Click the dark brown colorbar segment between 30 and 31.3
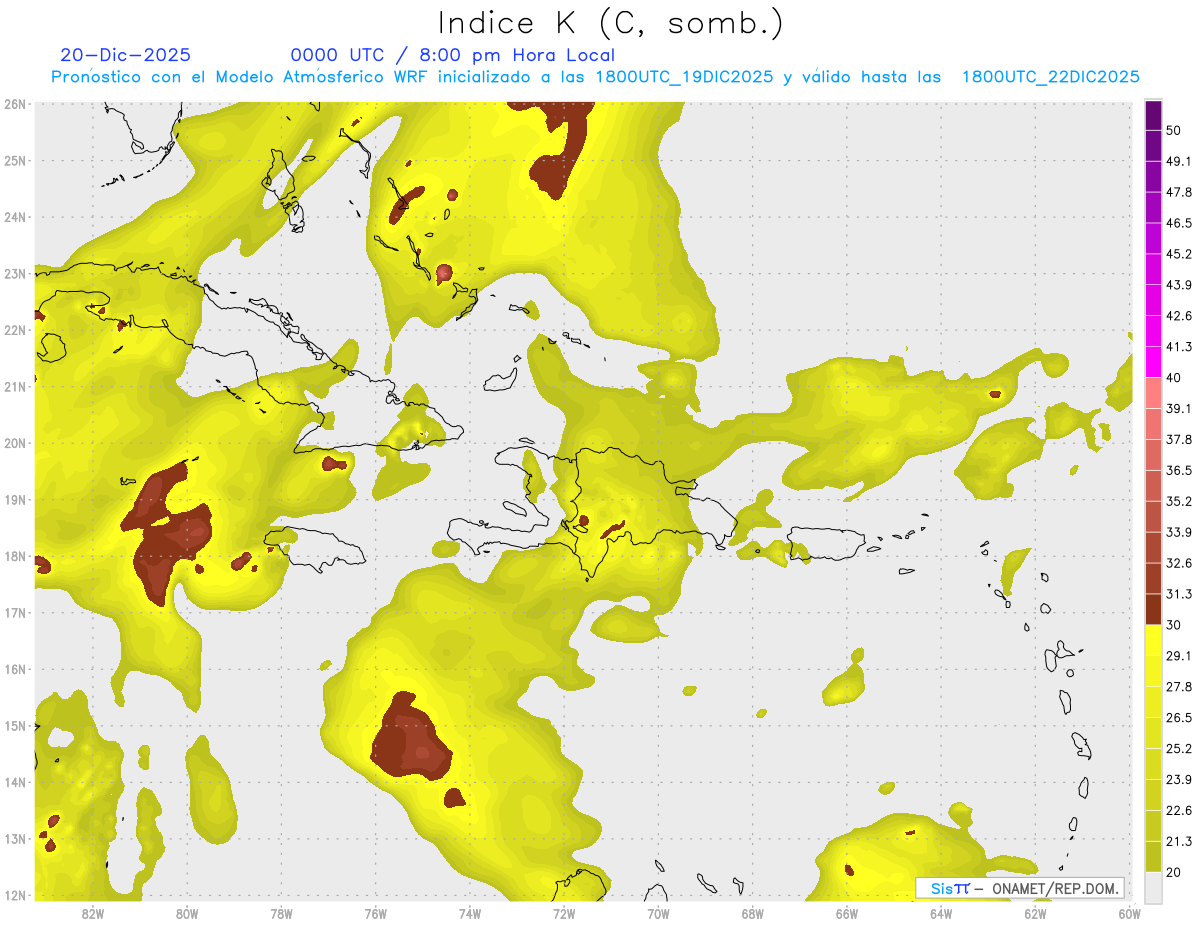The image size is (1200, 927). (1153, 609)
